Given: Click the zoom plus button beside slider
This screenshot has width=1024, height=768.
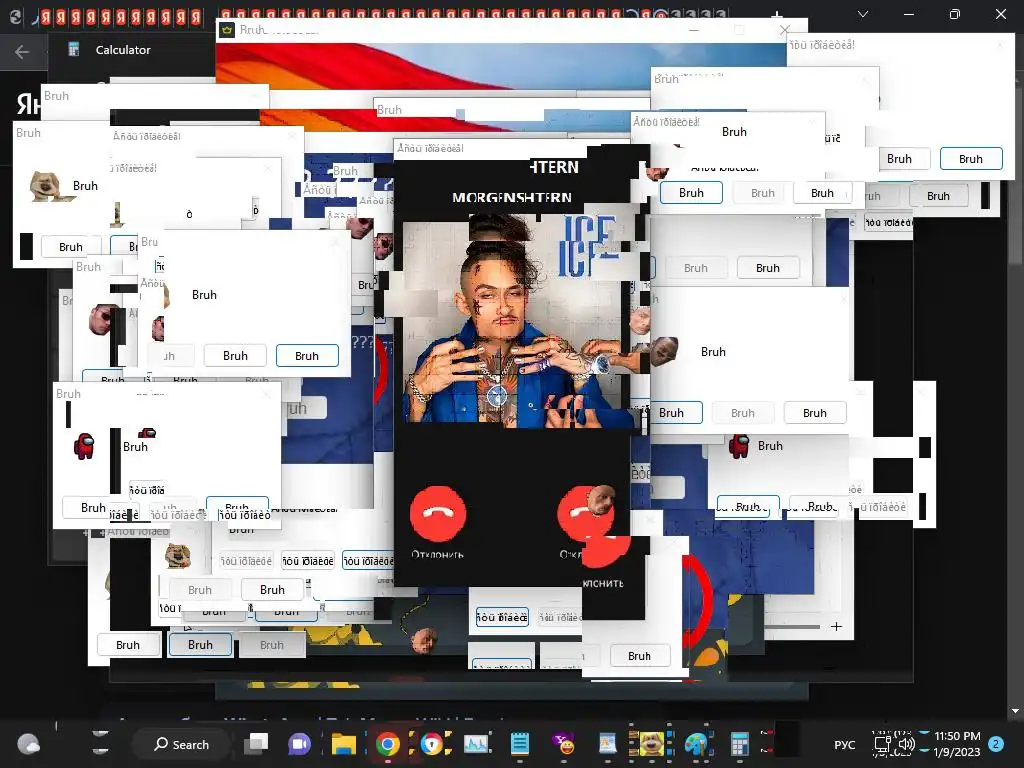Looking at the screenshot, I should [x=837, y=626].
